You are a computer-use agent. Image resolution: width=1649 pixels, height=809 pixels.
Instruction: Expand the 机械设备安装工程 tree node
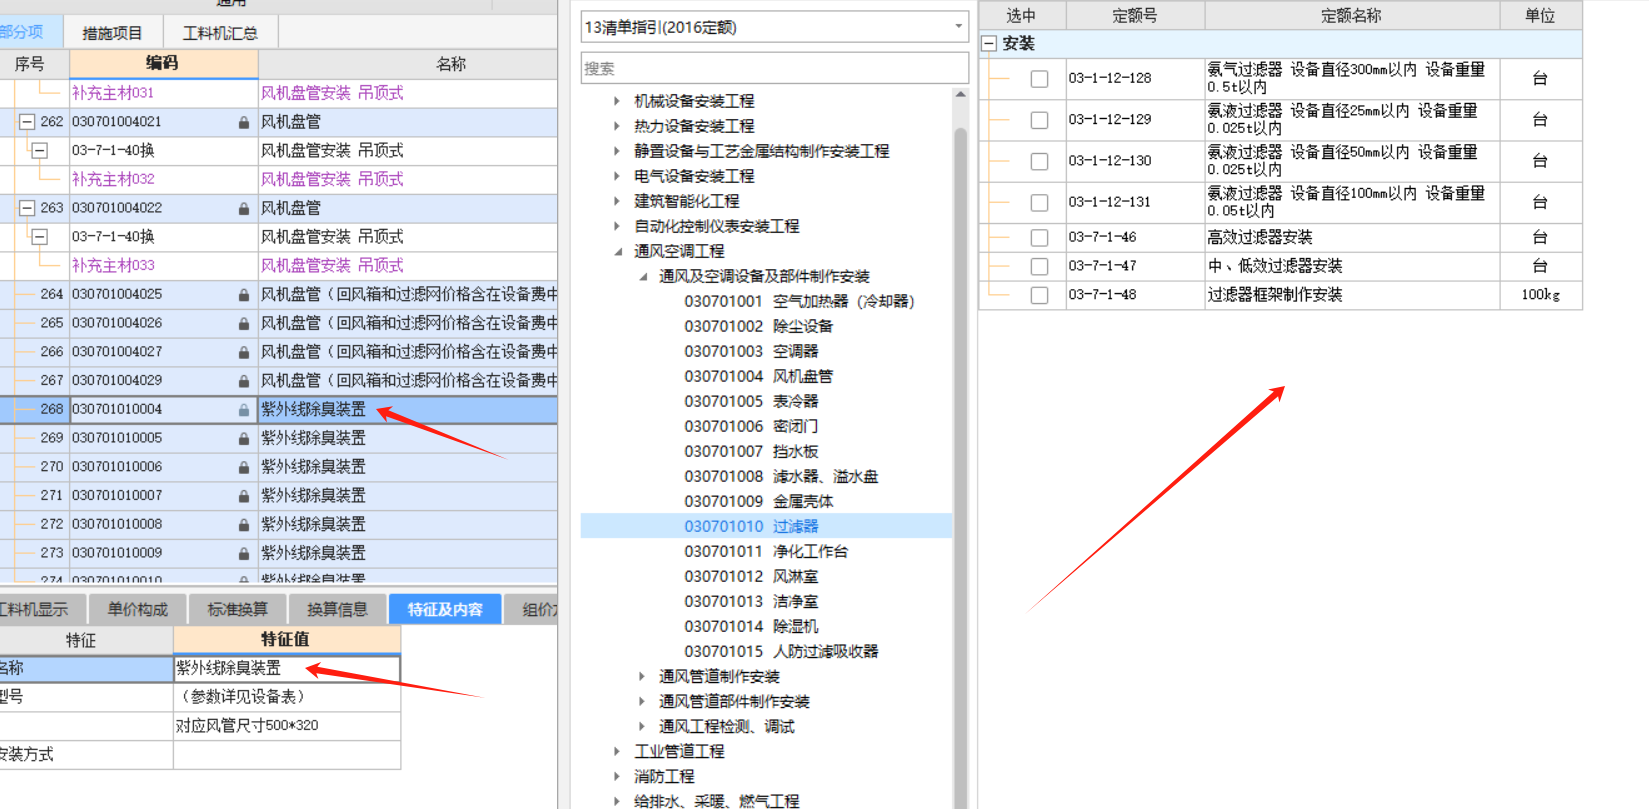coord(617,101)
